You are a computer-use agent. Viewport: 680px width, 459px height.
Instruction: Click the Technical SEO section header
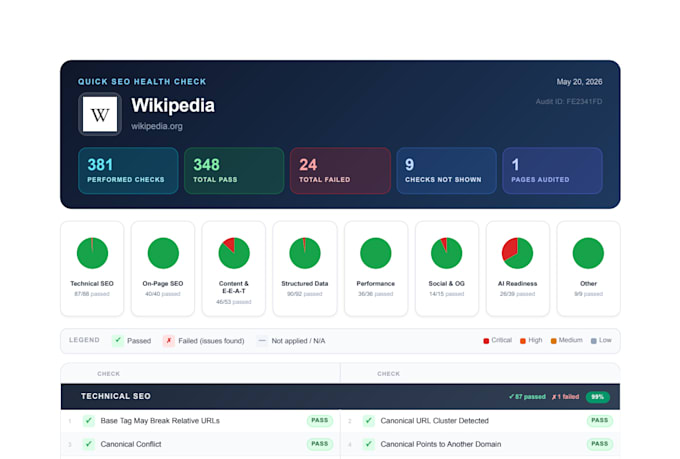point(340,396)
